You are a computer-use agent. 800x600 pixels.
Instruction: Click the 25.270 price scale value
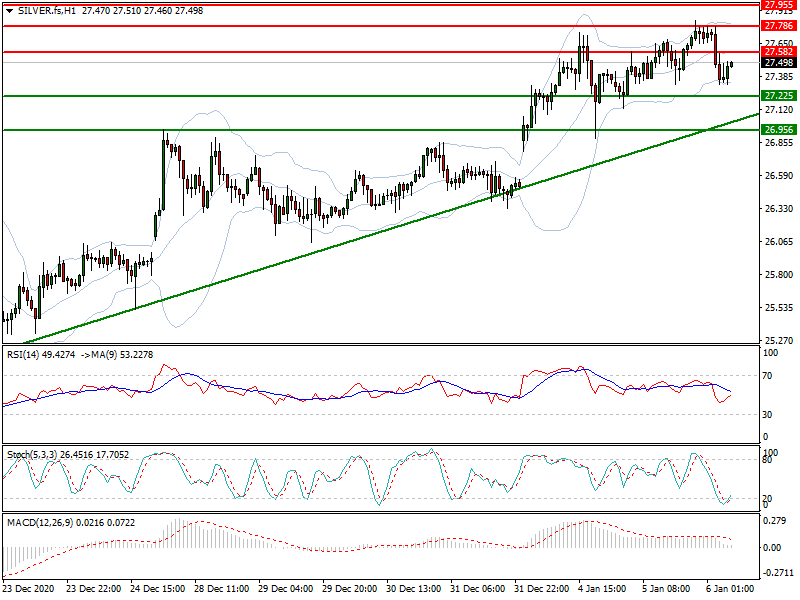[779, 340]
